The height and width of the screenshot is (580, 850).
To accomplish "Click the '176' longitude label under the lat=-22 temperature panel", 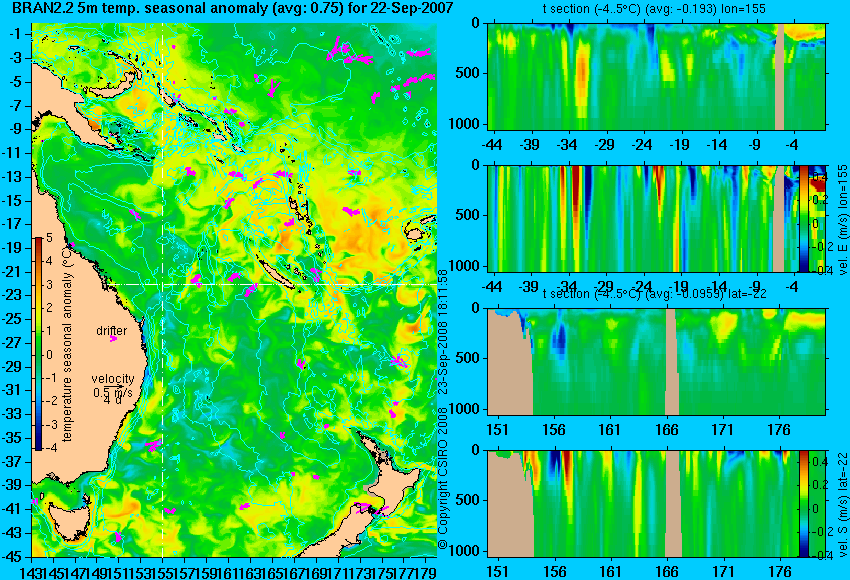I will [780, 430].
